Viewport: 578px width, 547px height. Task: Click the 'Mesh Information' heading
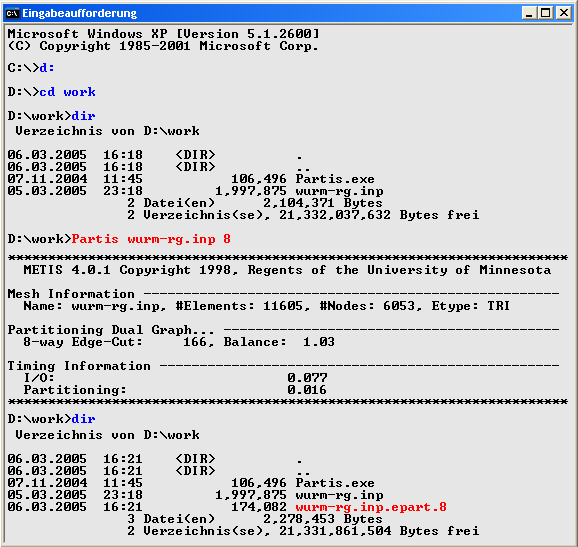tap(71, 294)
